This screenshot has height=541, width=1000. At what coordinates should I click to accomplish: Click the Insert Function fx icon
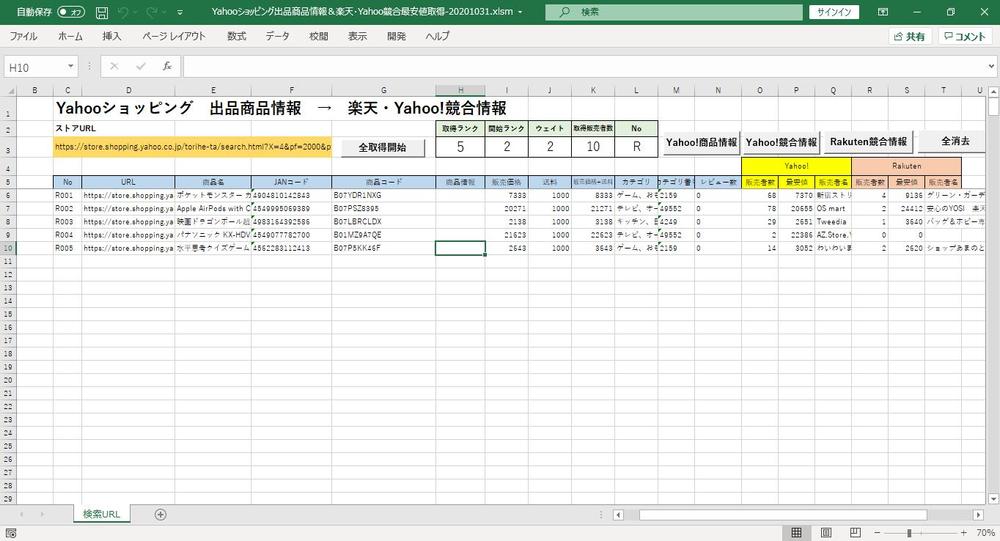click(166, 66)
